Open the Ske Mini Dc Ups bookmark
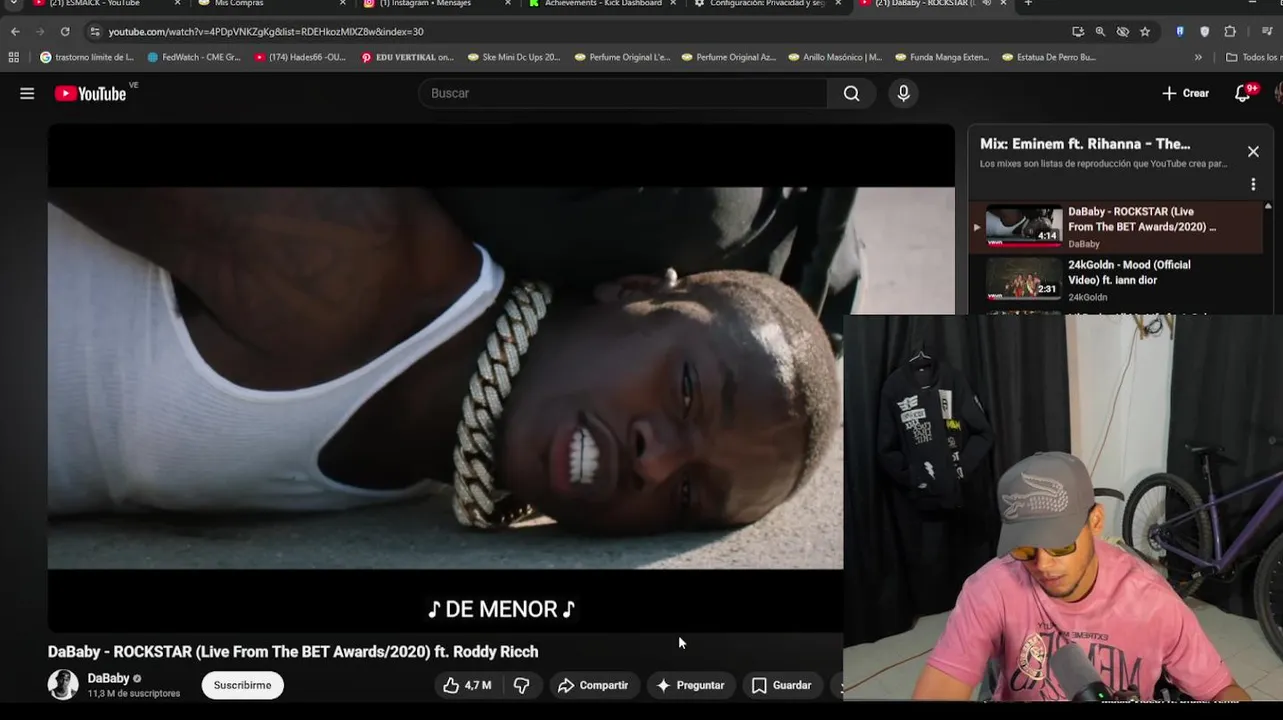The image size is (1283, 720). point(514,57)
